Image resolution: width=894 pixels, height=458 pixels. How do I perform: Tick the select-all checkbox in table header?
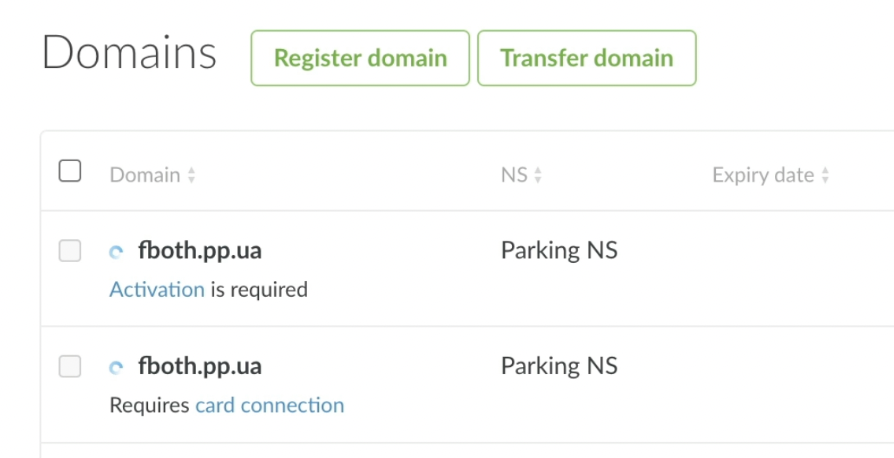click(70, 171)
